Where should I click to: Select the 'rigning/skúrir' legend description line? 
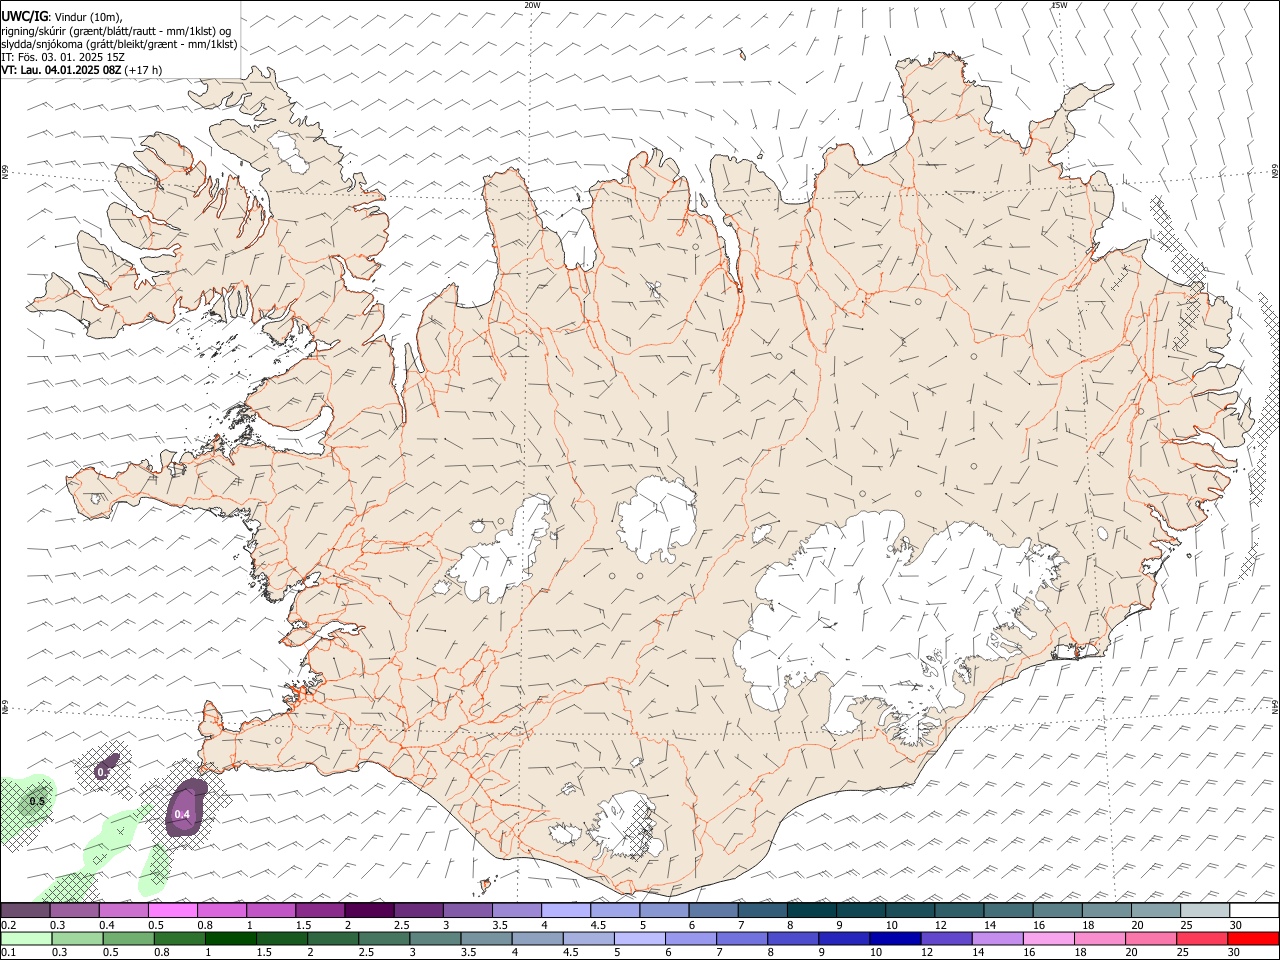(116, 31)
